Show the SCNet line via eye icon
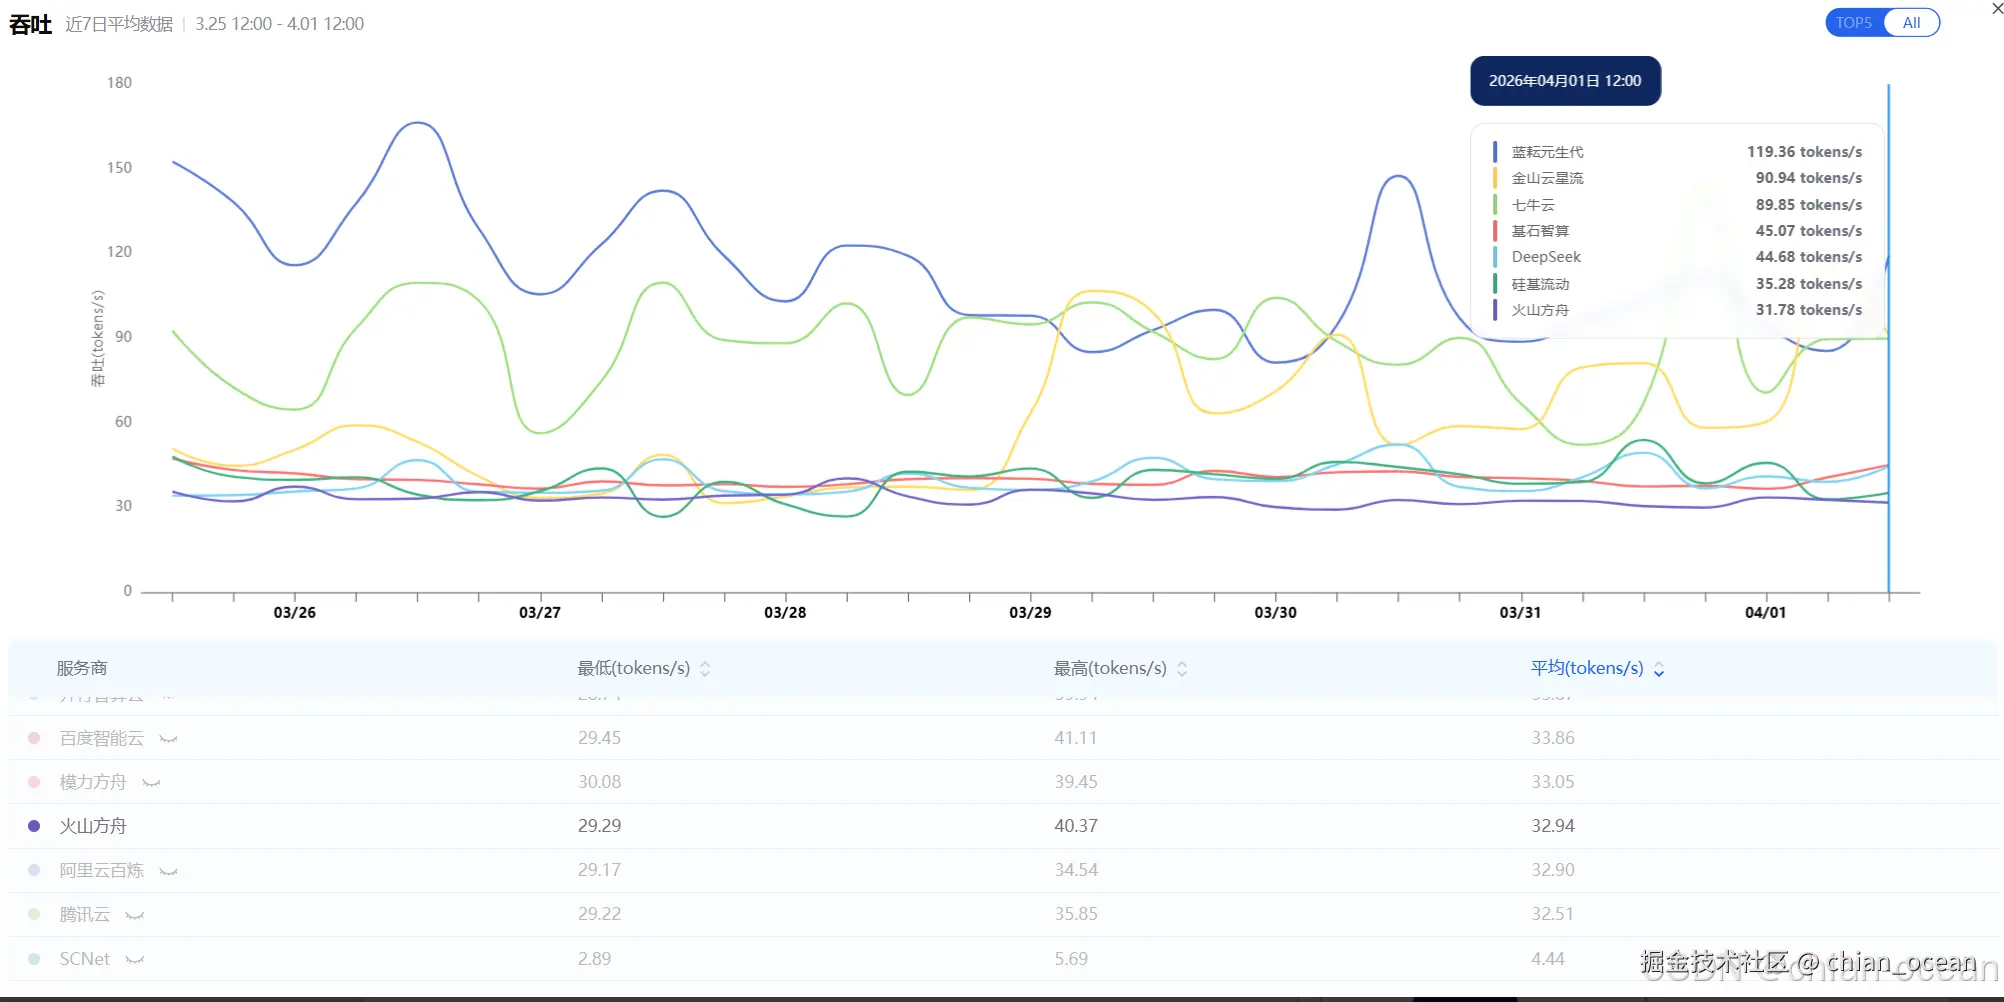Screen dimensions: 2004x1002 point(135,959)
